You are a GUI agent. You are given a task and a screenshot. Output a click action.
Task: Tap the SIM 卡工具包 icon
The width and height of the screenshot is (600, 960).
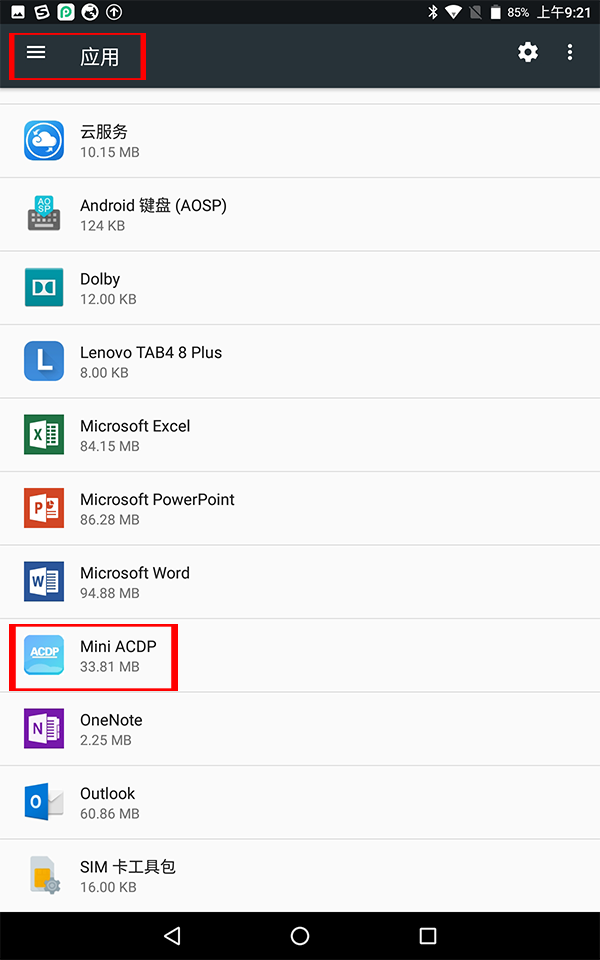point(44,876)
